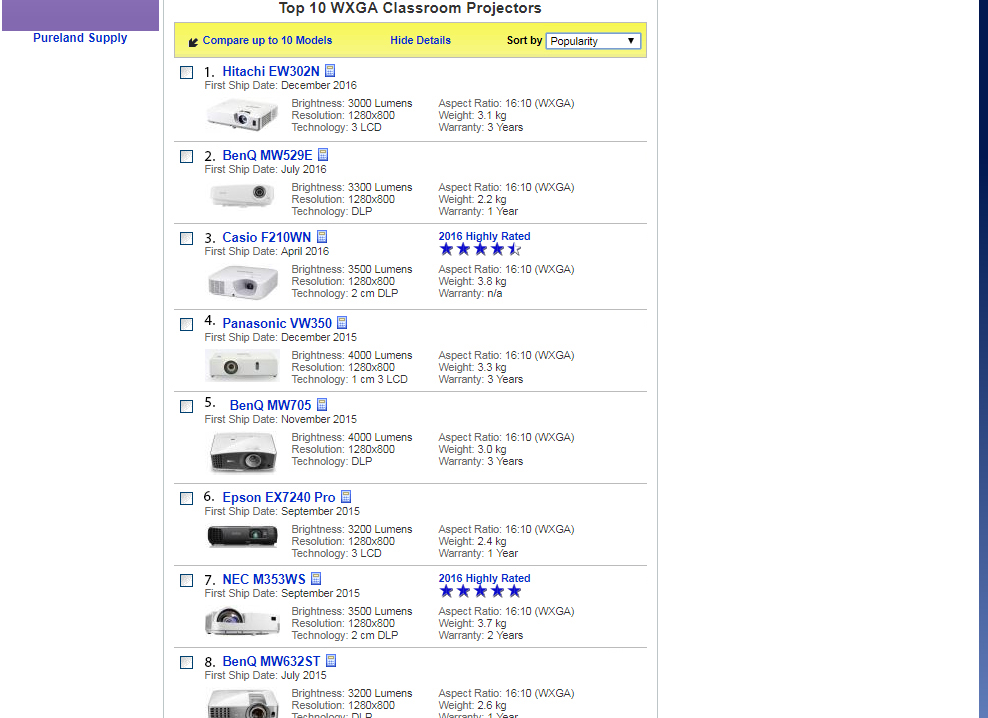Open the Sort by Popularity dropdown
988x718 pixels.
[x=593, y=41]
